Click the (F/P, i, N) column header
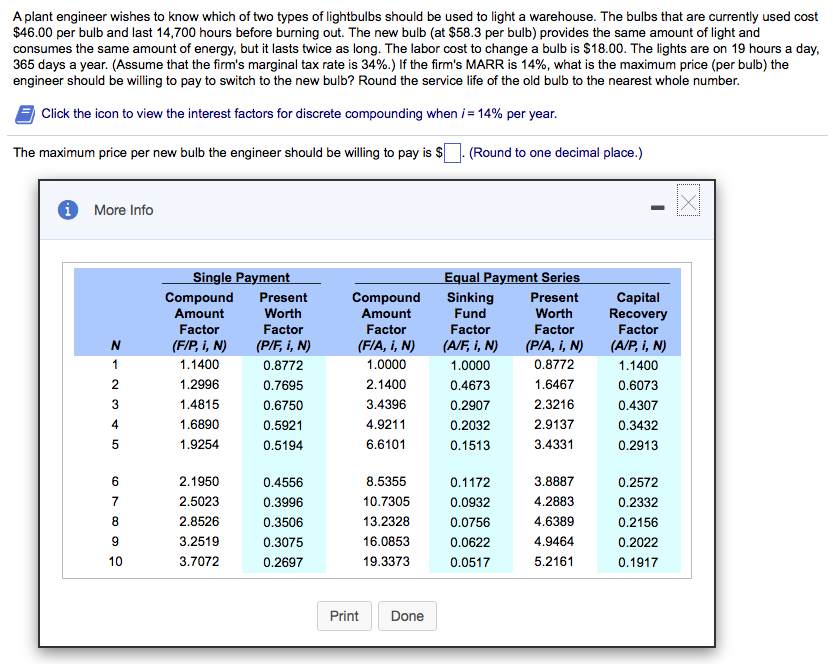The width and height of the screenshot is (833, 664). (x=198, y=346)
